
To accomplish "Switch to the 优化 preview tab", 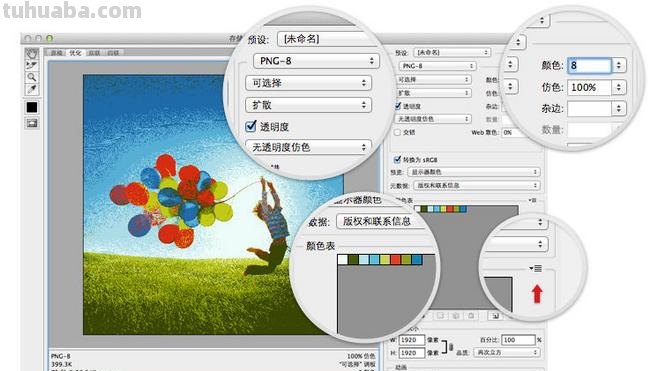I will coord(75,53).
